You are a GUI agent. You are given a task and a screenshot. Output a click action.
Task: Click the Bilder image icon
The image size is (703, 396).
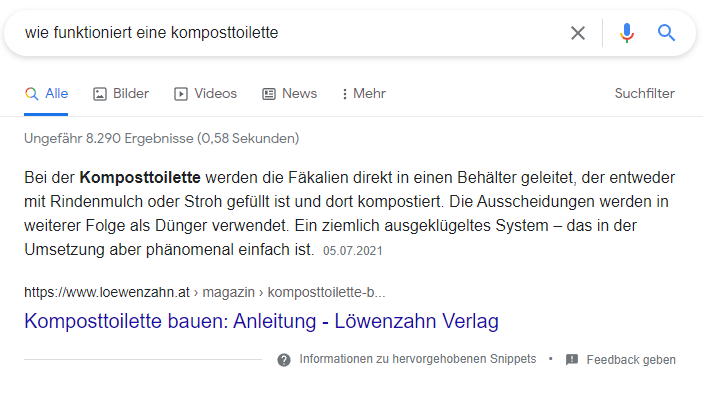[x=100, y=94]
